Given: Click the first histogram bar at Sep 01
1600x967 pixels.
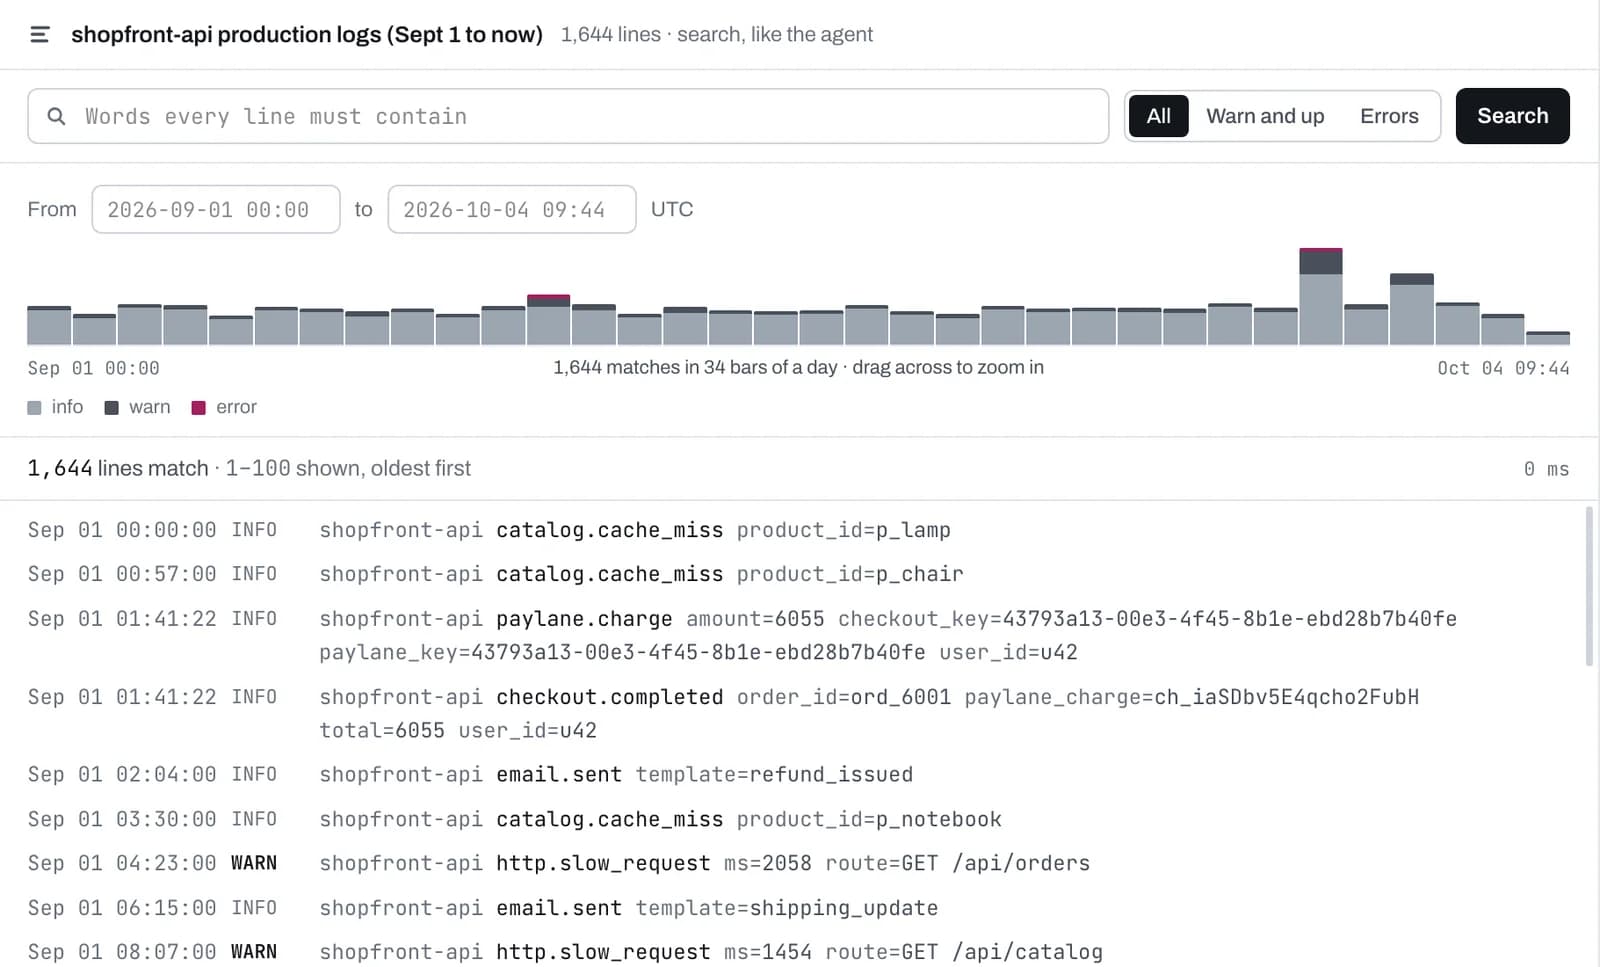Looking at the screenshot, I should click(49, 325).
